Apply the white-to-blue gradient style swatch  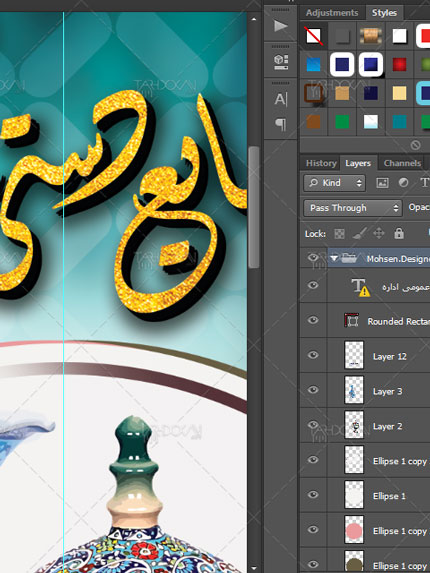[371, 122]
